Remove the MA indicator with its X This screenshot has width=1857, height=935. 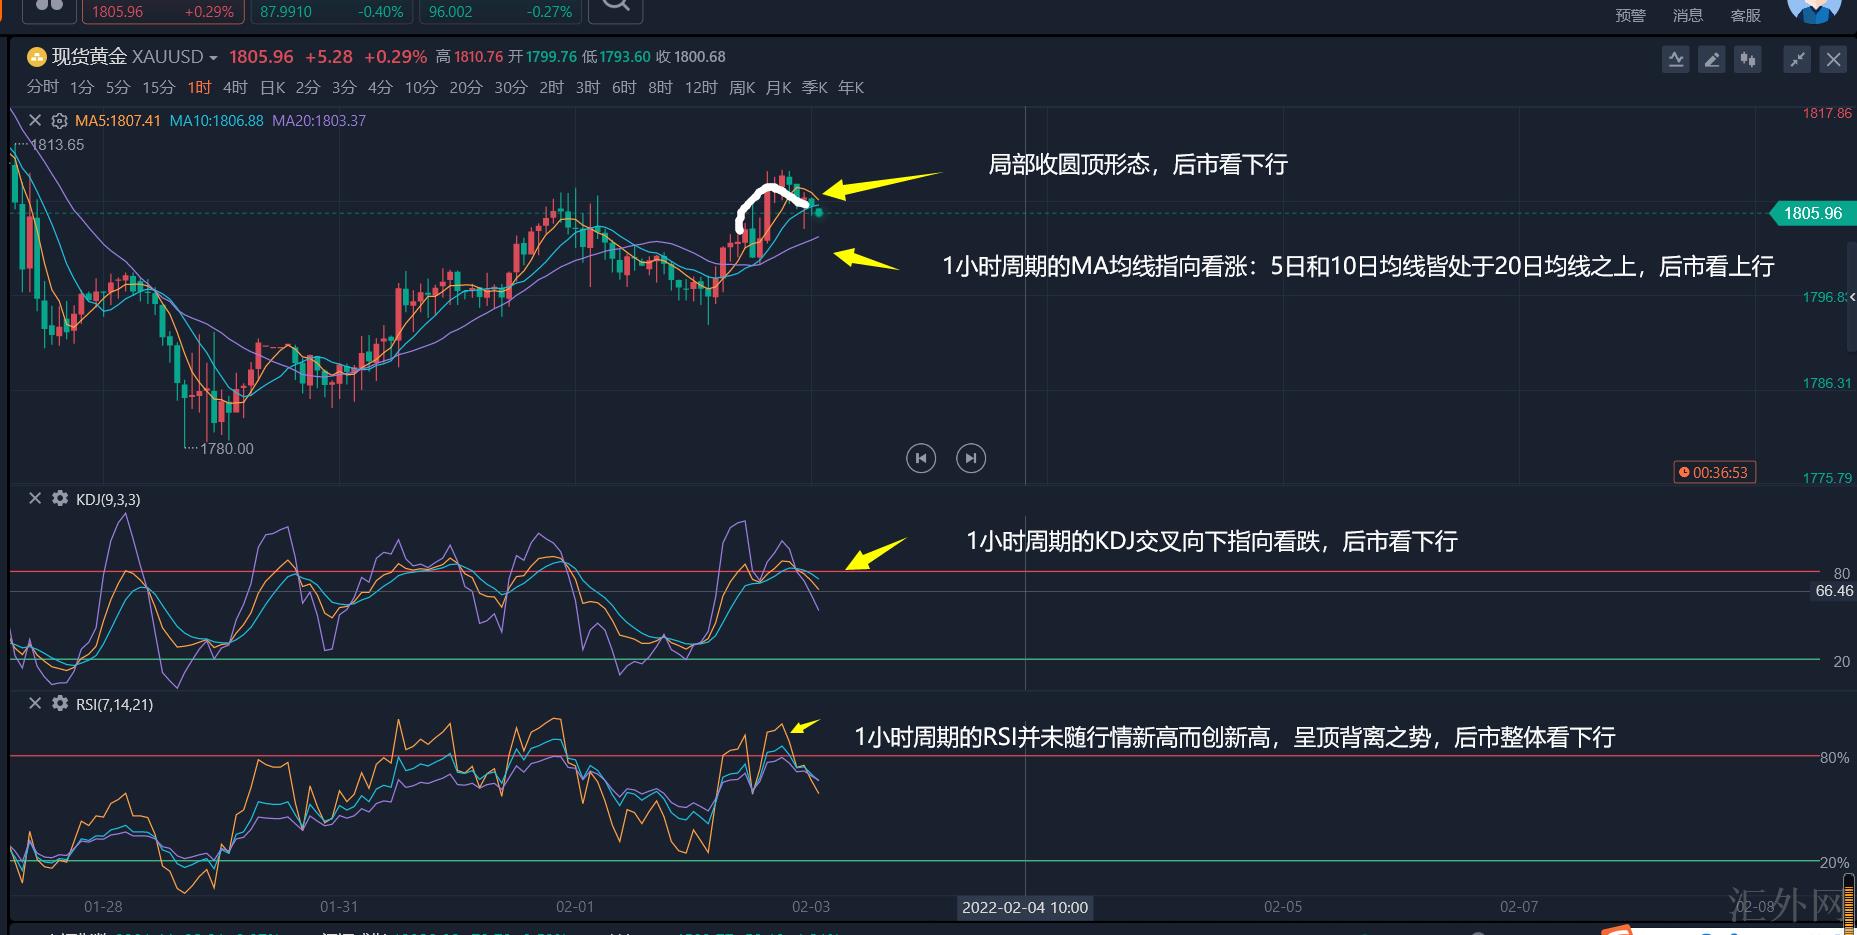click(35, 120)
